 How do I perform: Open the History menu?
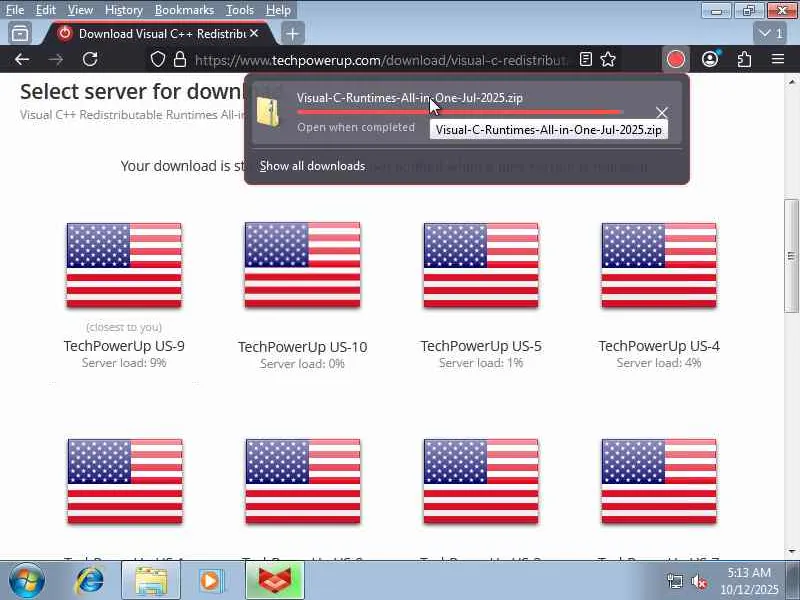click(x=123, y=10)
